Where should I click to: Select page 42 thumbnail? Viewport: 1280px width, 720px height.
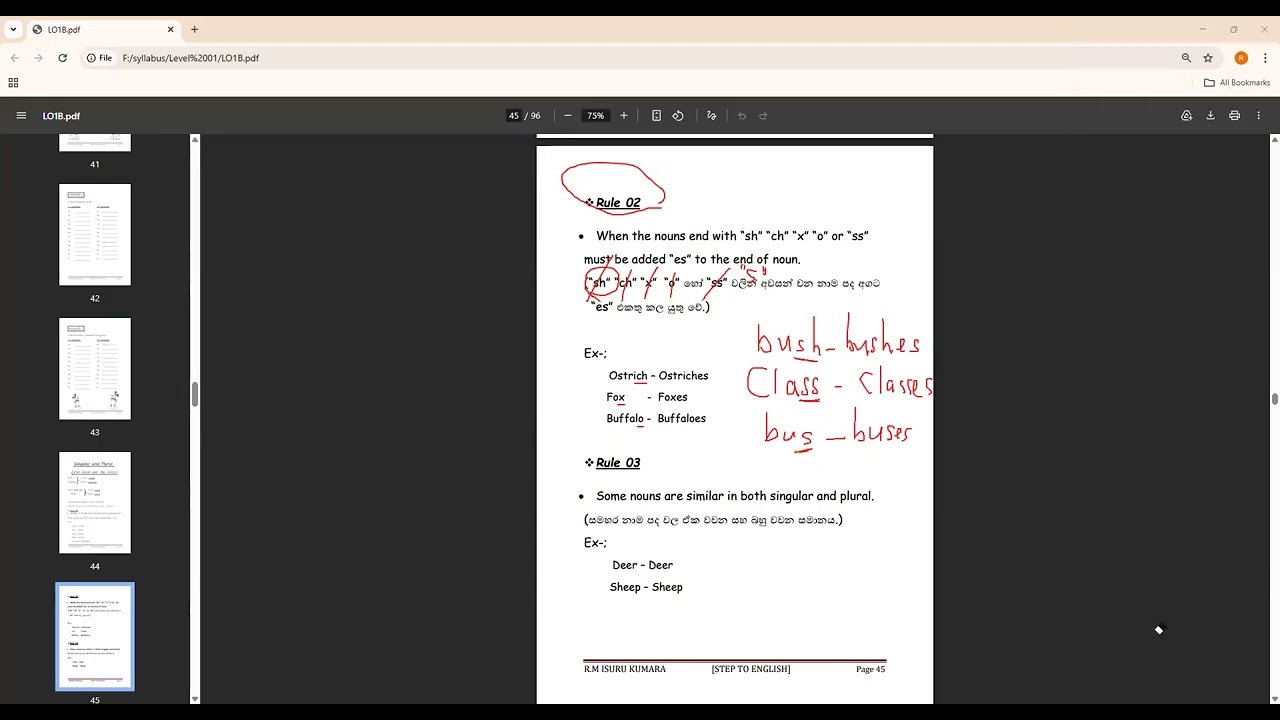(95, 235)
